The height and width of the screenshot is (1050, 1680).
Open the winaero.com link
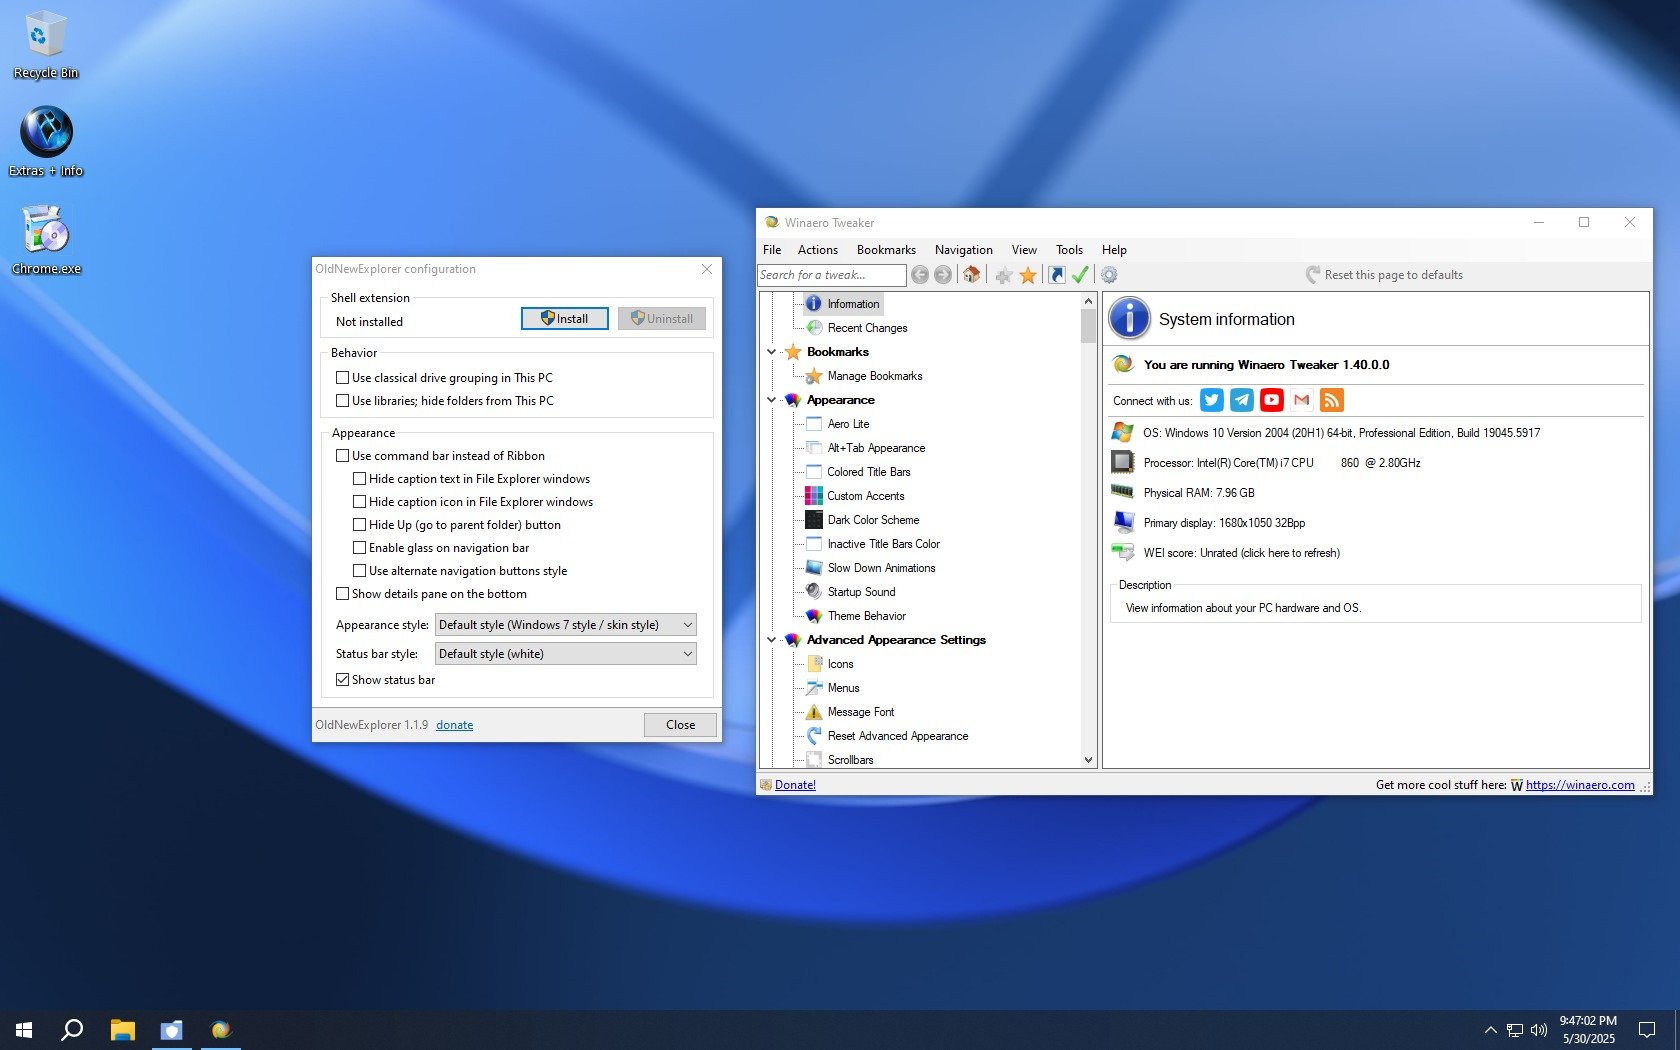[1579, 785]
